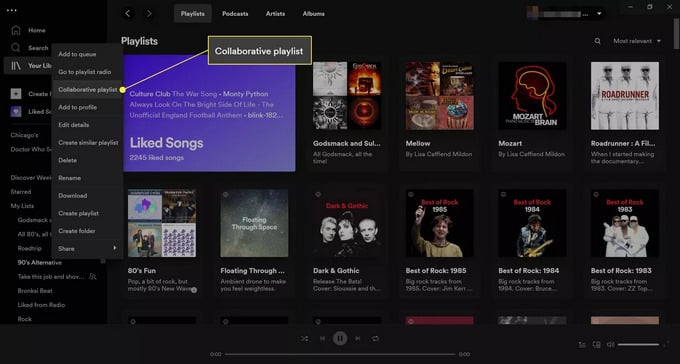Image resolution: width=680 pixels, height=364 pixels.
Task: Open the Liked Songs card
Action: (209, 113)
